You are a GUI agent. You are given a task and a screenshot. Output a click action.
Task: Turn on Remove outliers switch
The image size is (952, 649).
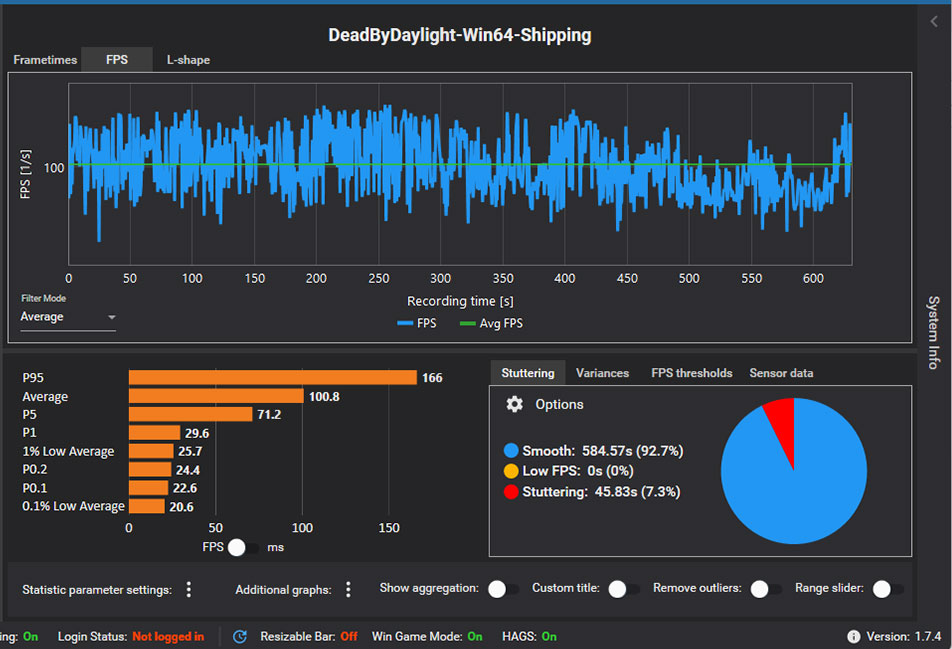[x=766, y=590]
